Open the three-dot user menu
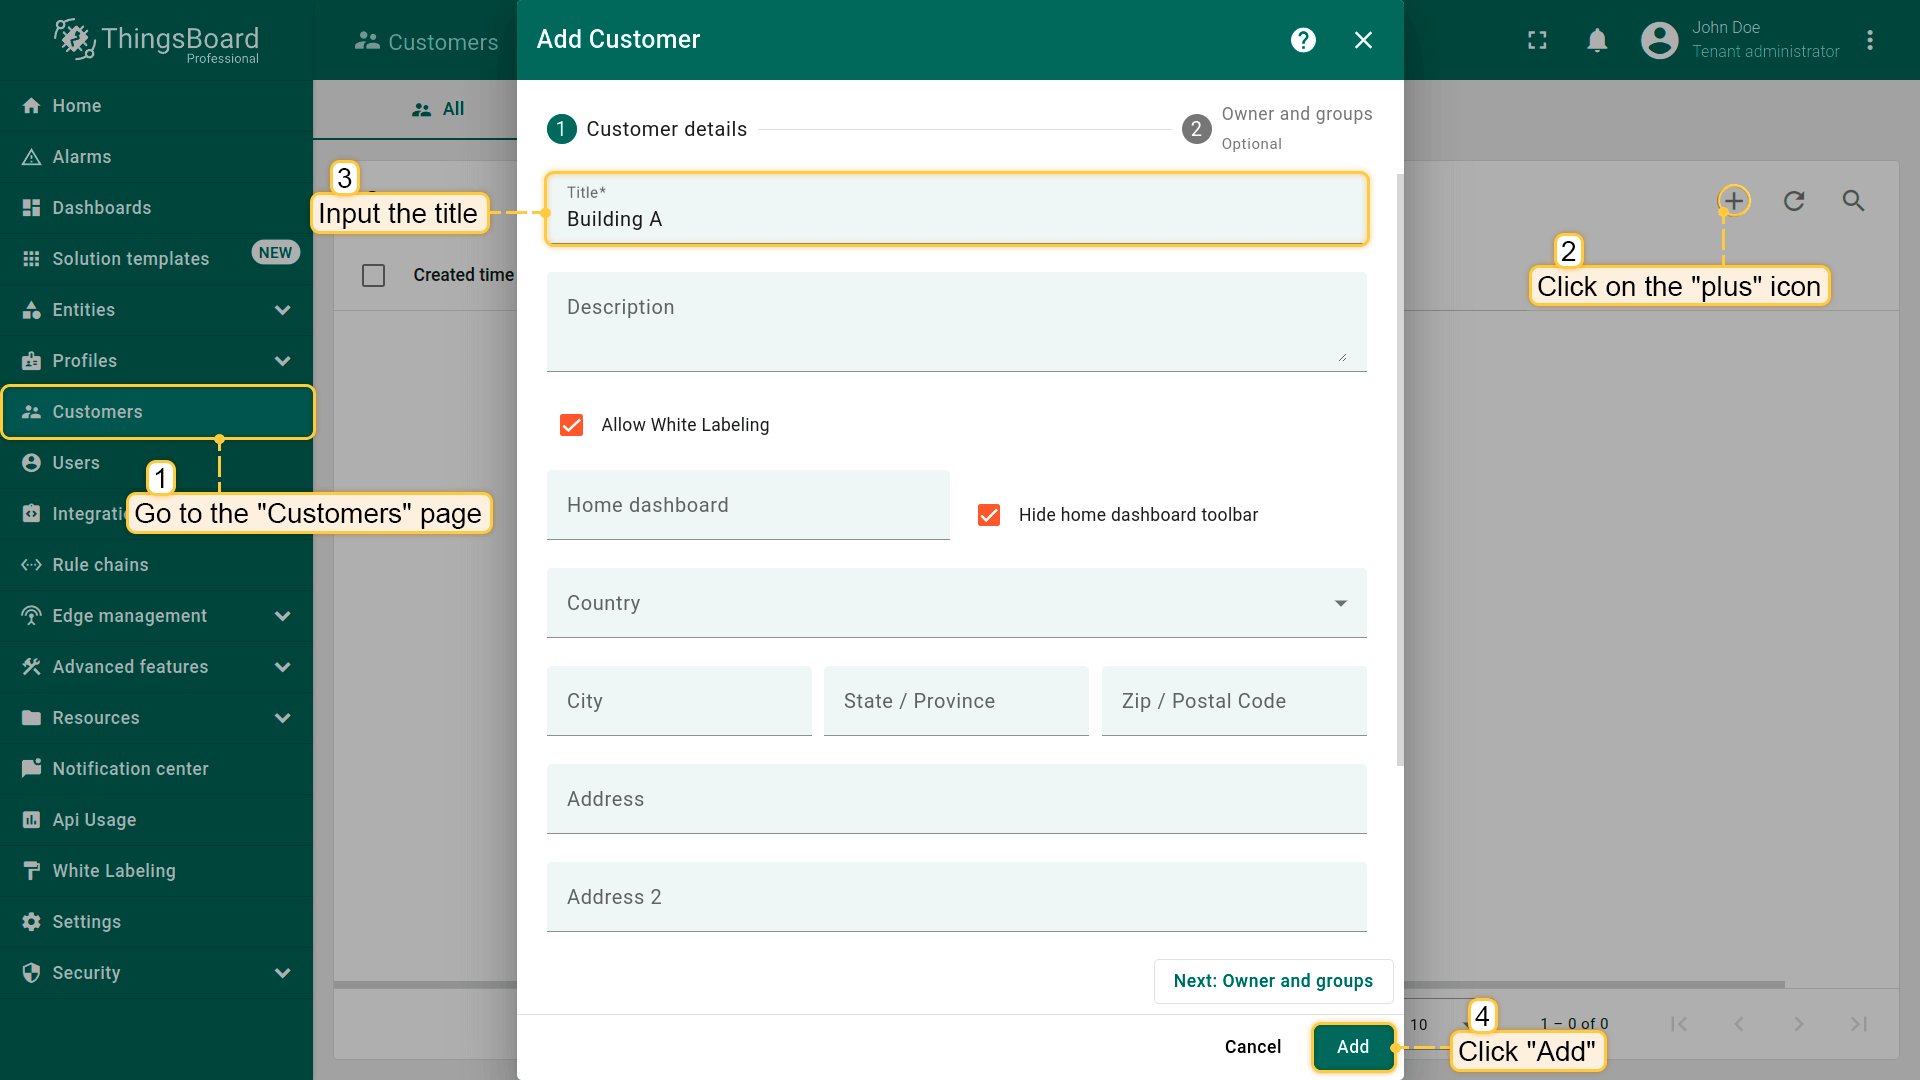The image size is (1920, 1080). click(1869, 40)
